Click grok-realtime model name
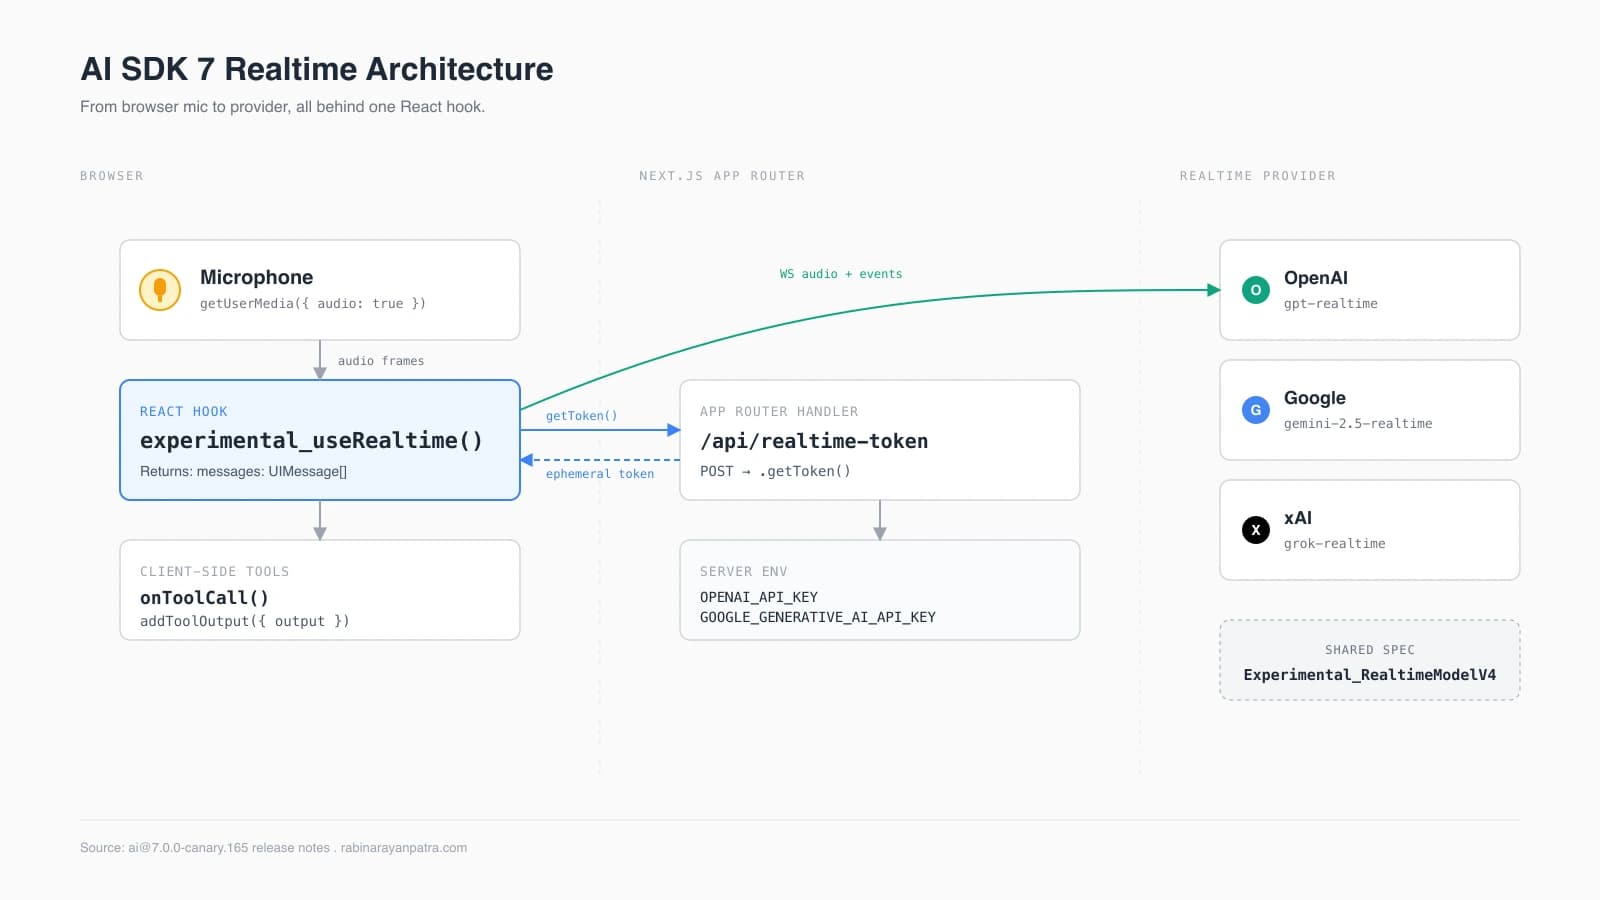The image size is (1600, 900). point(1335,543)
